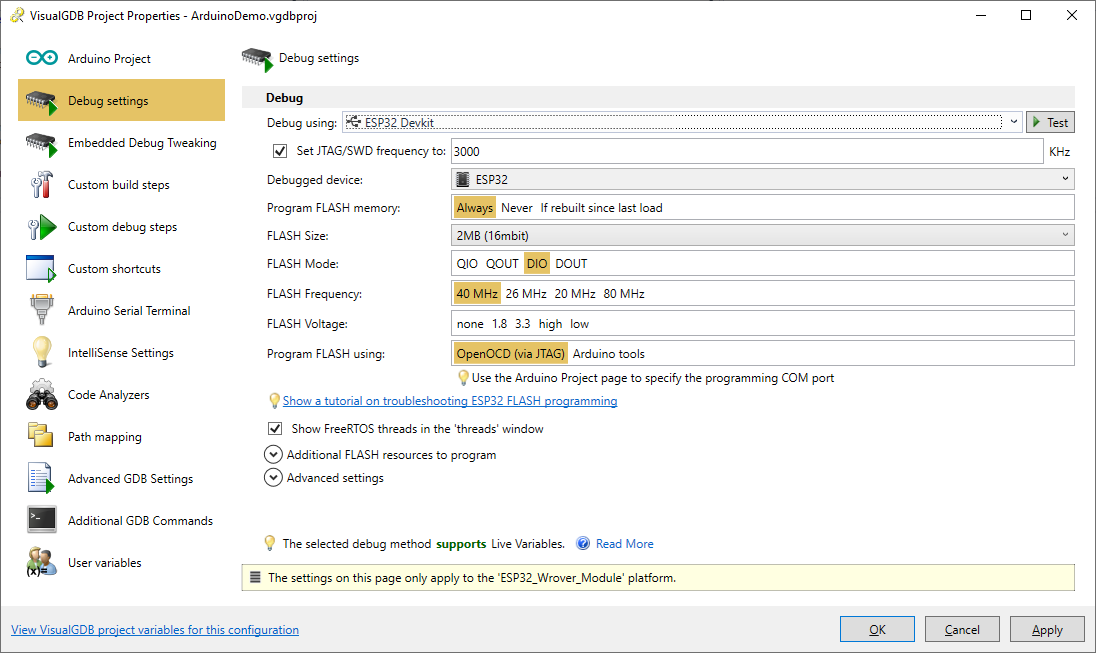Screen dimensions: 1096x653
Task: Open ESP32 FLASH troubleshooting tutorial link
Action: [x=449, y=401]
